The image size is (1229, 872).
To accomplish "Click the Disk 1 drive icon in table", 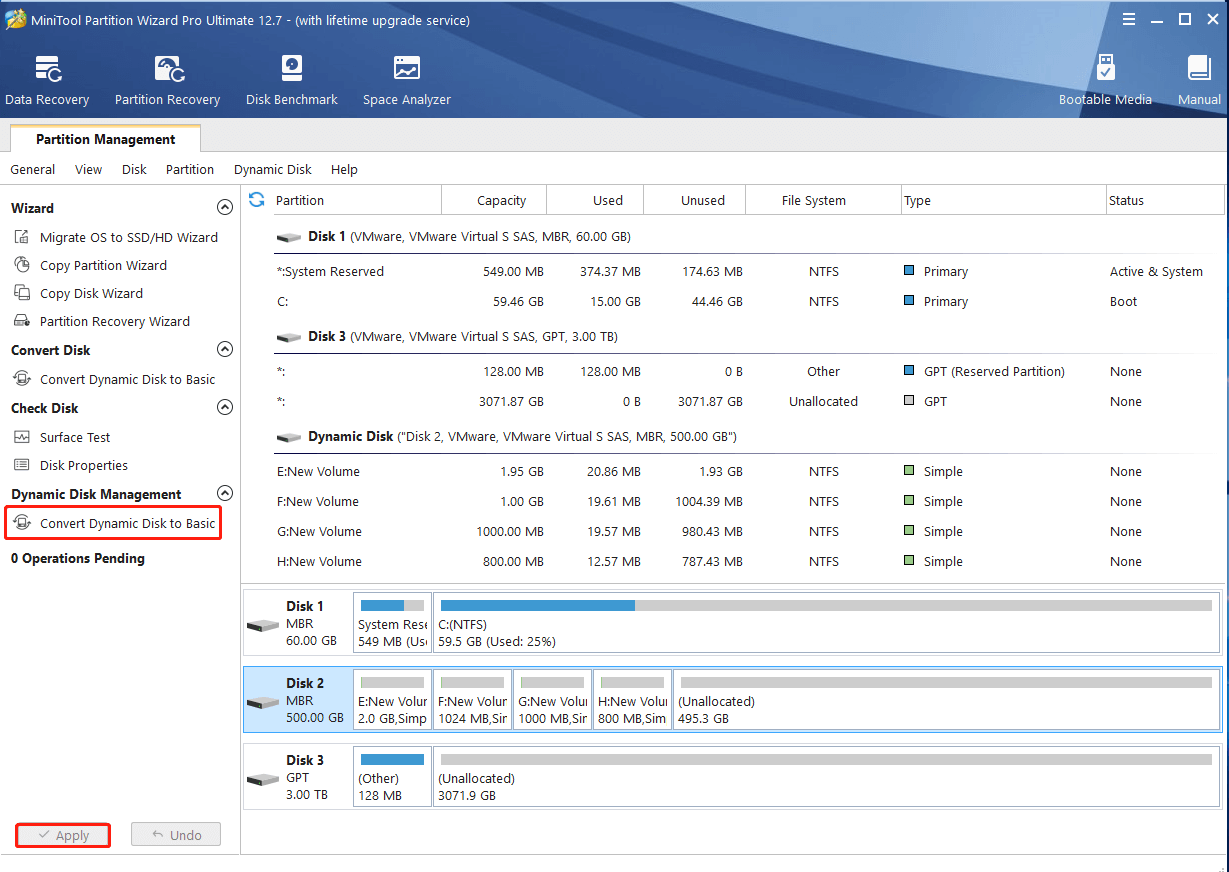I will tap(289, 237).
